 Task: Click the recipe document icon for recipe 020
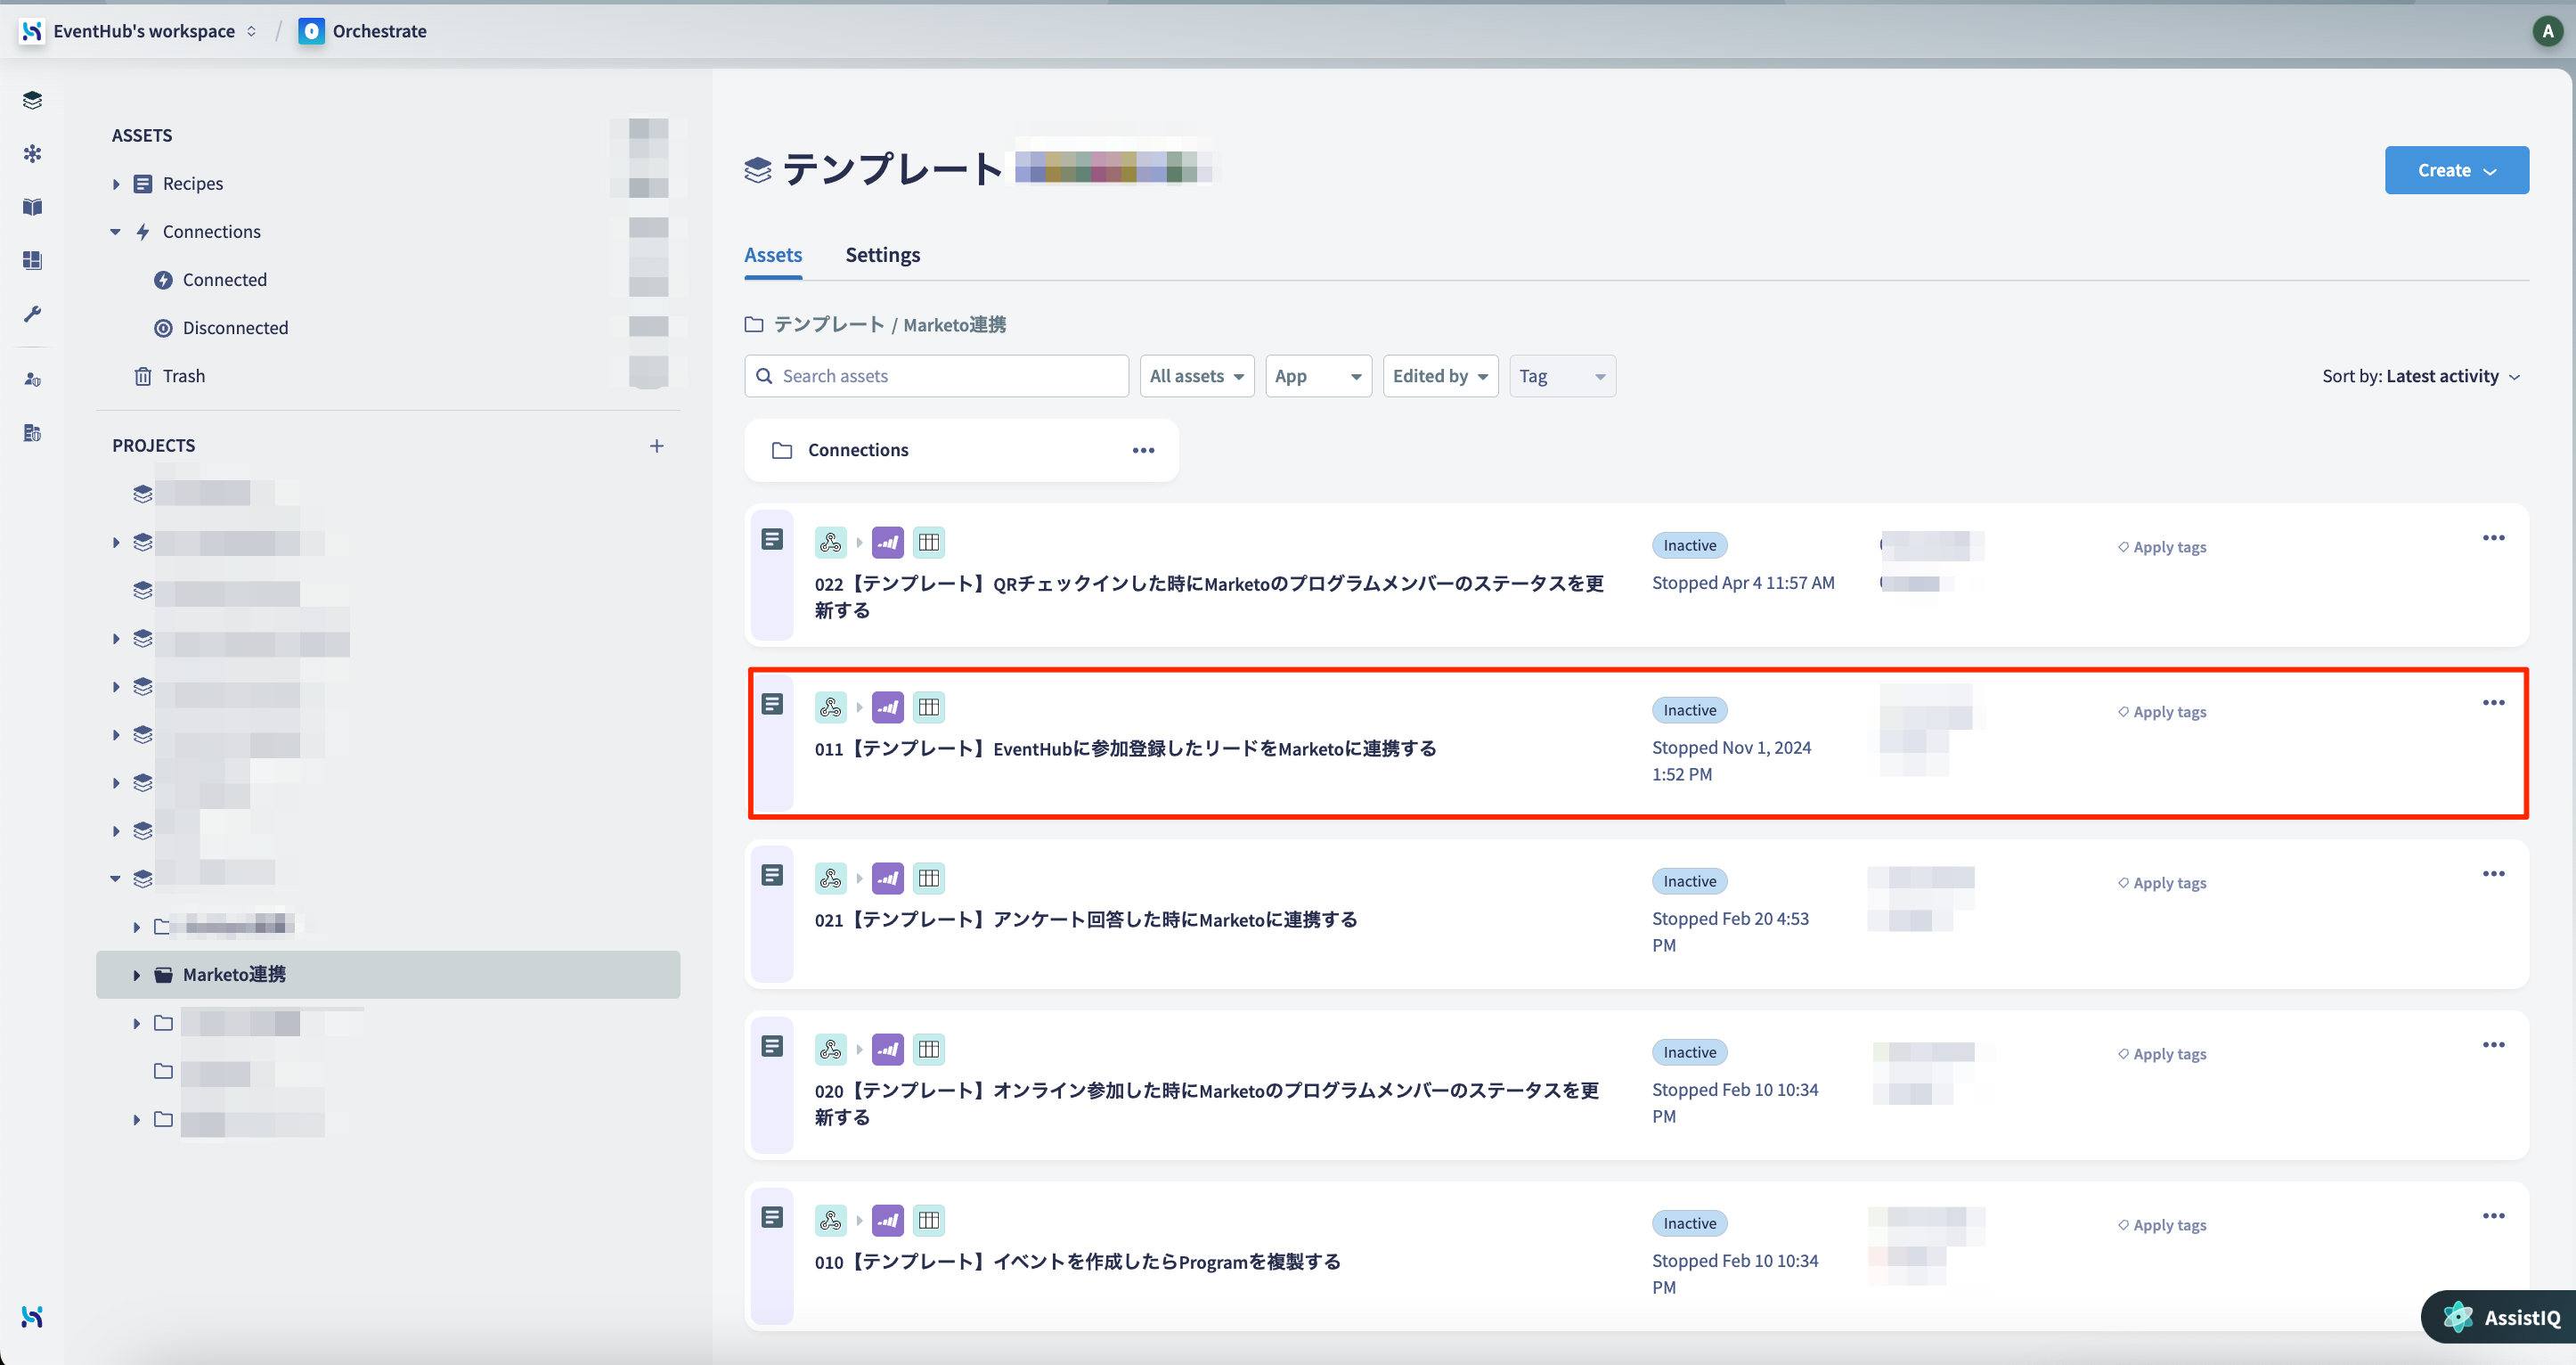[772, 1046]
